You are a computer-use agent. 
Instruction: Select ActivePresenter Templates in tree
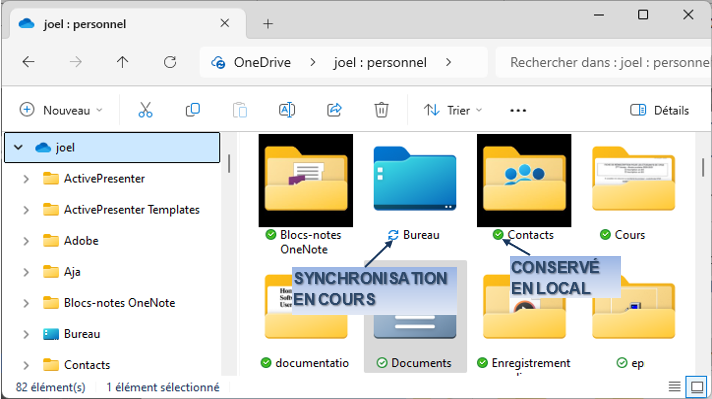click(x=132, y=210)
